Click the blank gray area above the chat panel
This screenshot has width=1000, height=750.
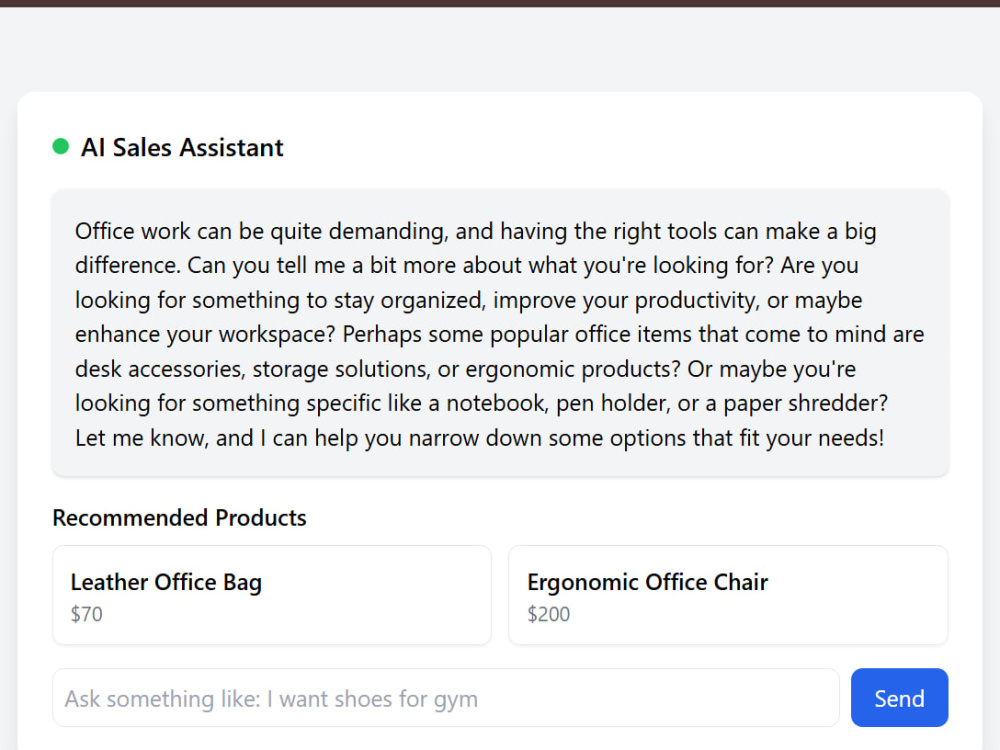tap(500, 49)
